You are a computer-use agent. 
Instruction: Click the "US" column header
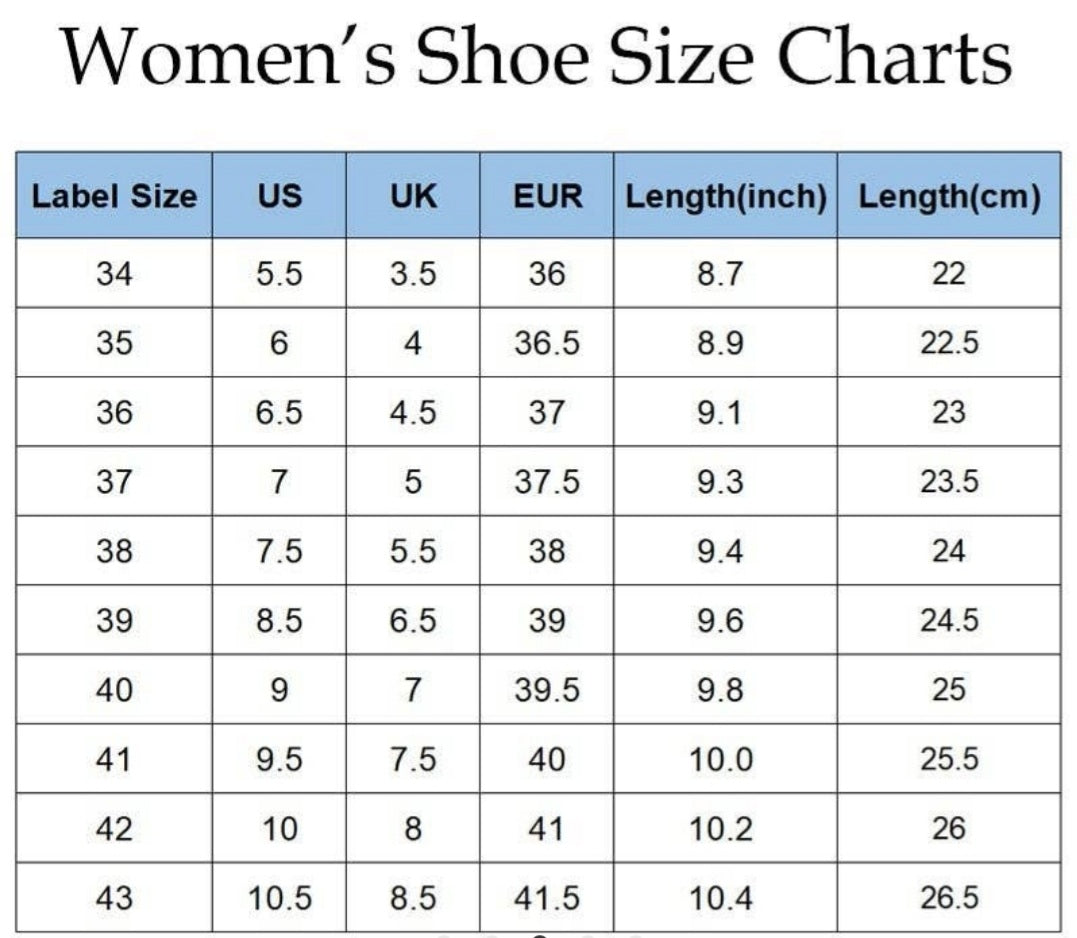pyautogui.click(x=279, y=196)
